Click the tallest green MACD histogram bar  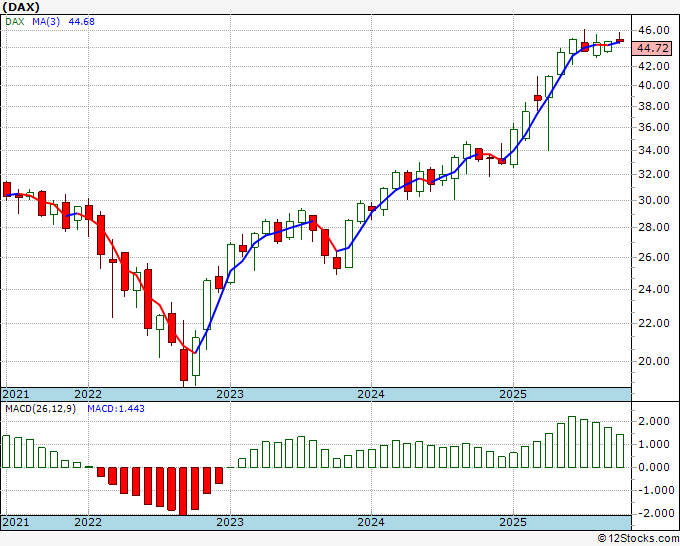[x=572, y=442]
